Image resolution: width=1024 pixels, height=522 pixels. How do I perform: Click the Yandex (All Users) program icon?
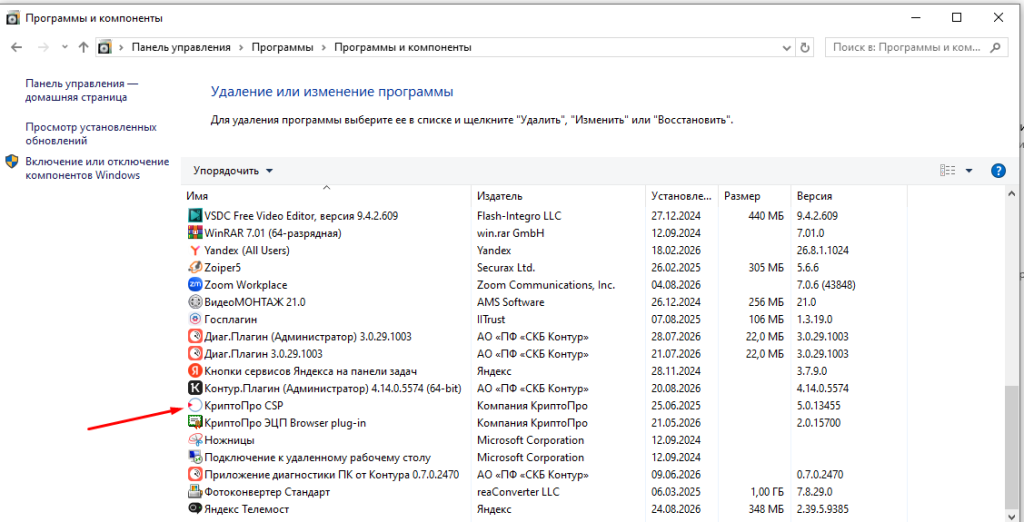pyautogui.click(x=194, y=250)
